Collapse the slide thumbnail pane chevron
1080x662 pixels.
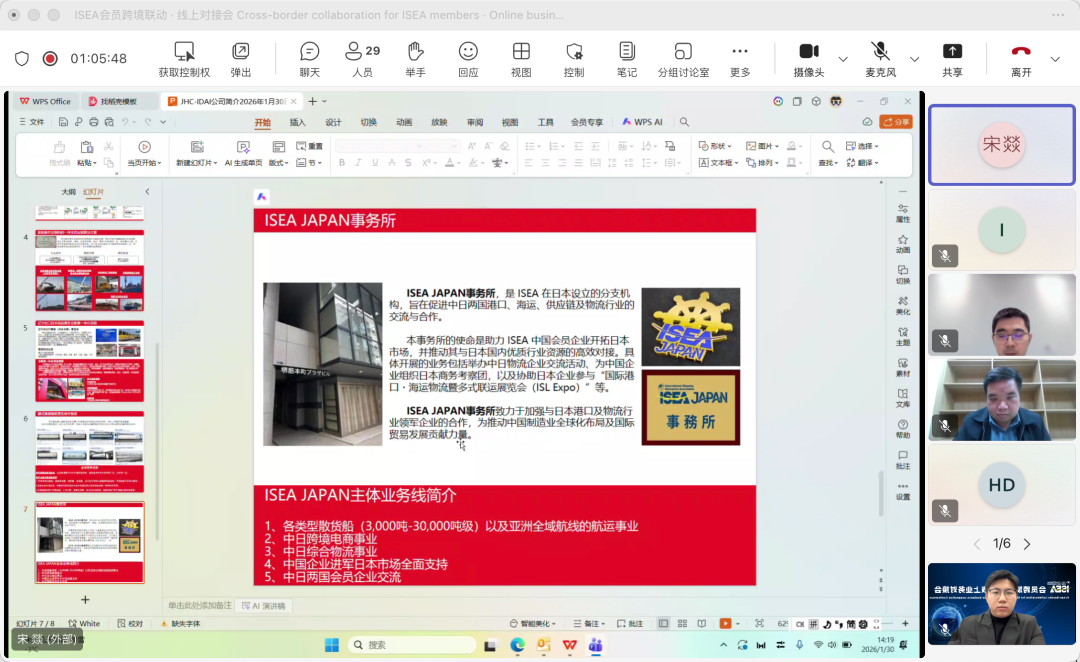pos(147,192)
